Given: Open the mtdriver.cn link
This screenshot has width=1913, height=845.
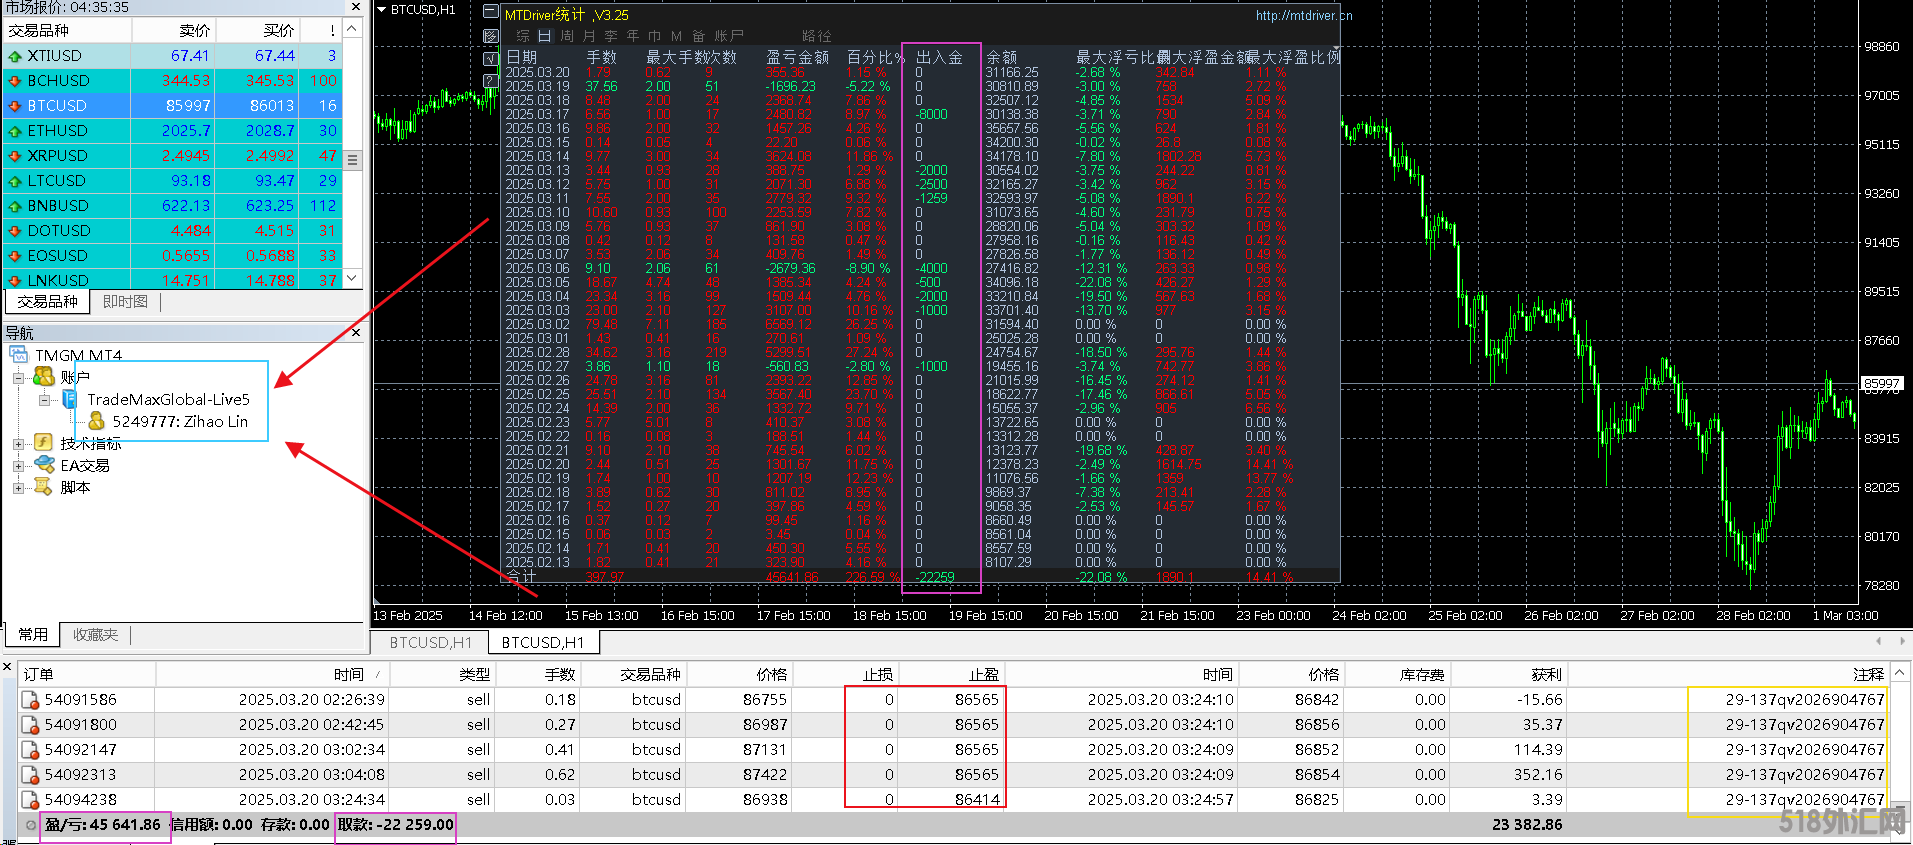Looking at the screenshot, I should pyautogui.click(x=1303, y=15).
